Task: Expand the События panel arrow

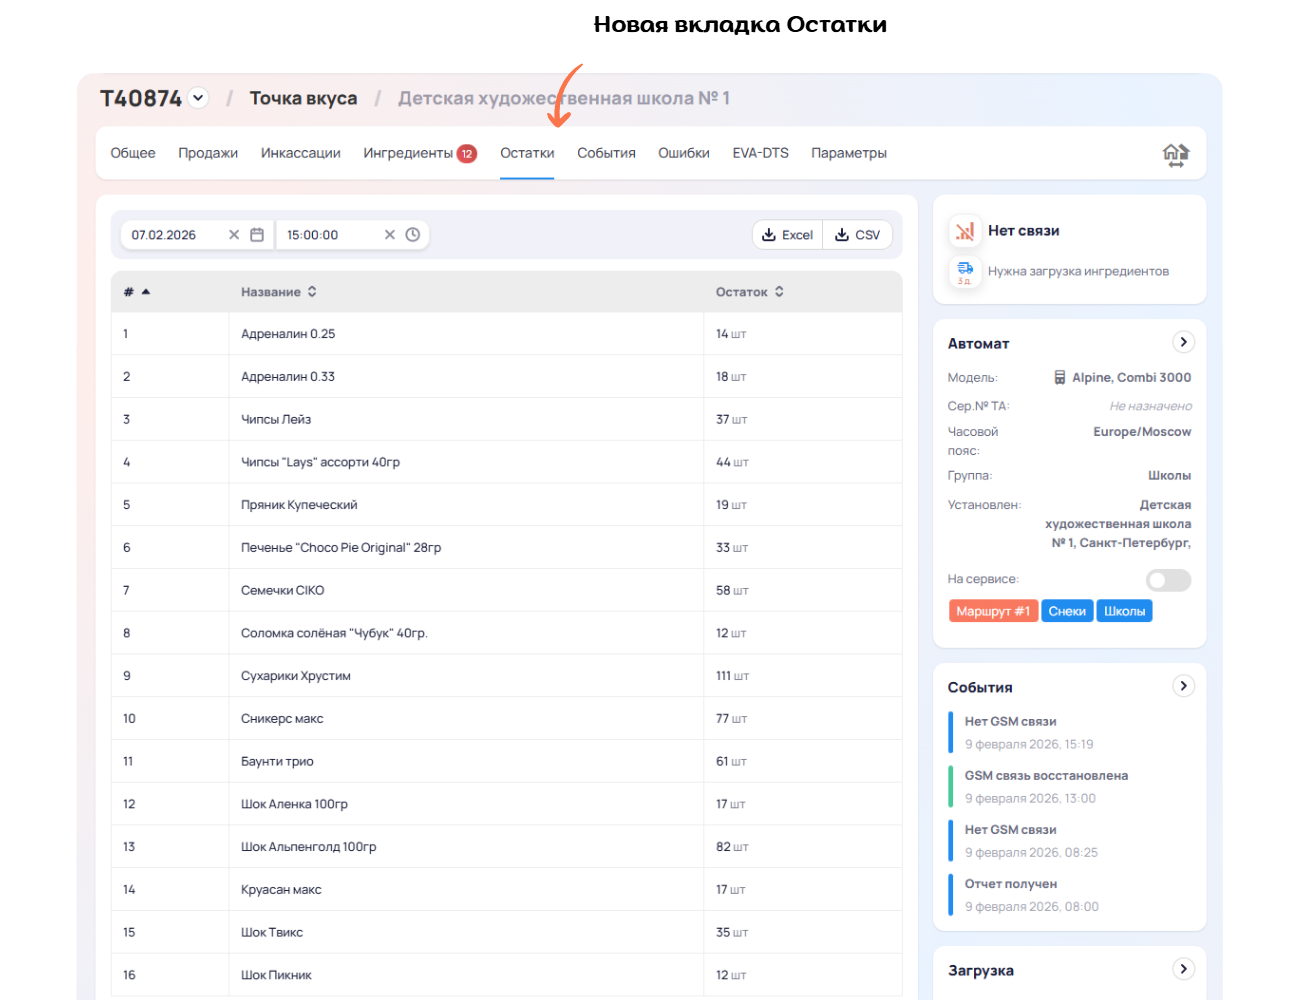Action: [x=1183, y=686]
